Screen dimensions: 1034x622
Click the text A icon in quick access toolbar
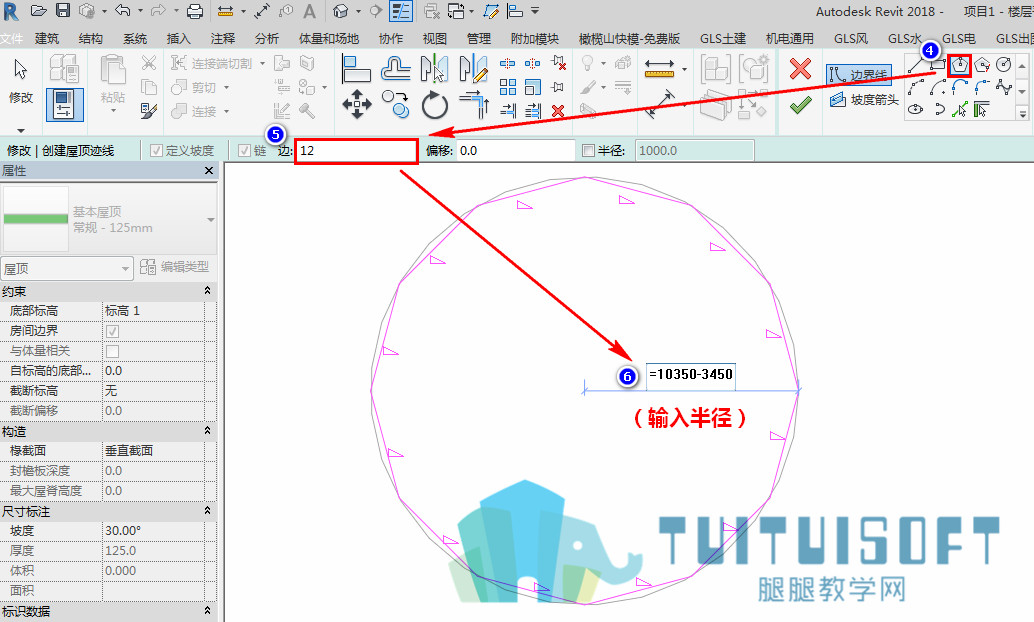point(309,11)
